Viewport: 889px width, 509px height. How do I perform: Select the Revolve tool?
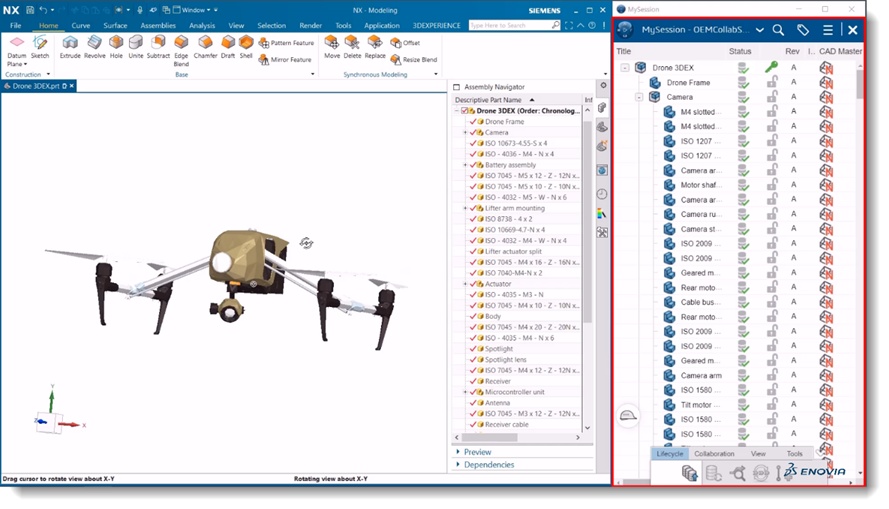(95, 47)
